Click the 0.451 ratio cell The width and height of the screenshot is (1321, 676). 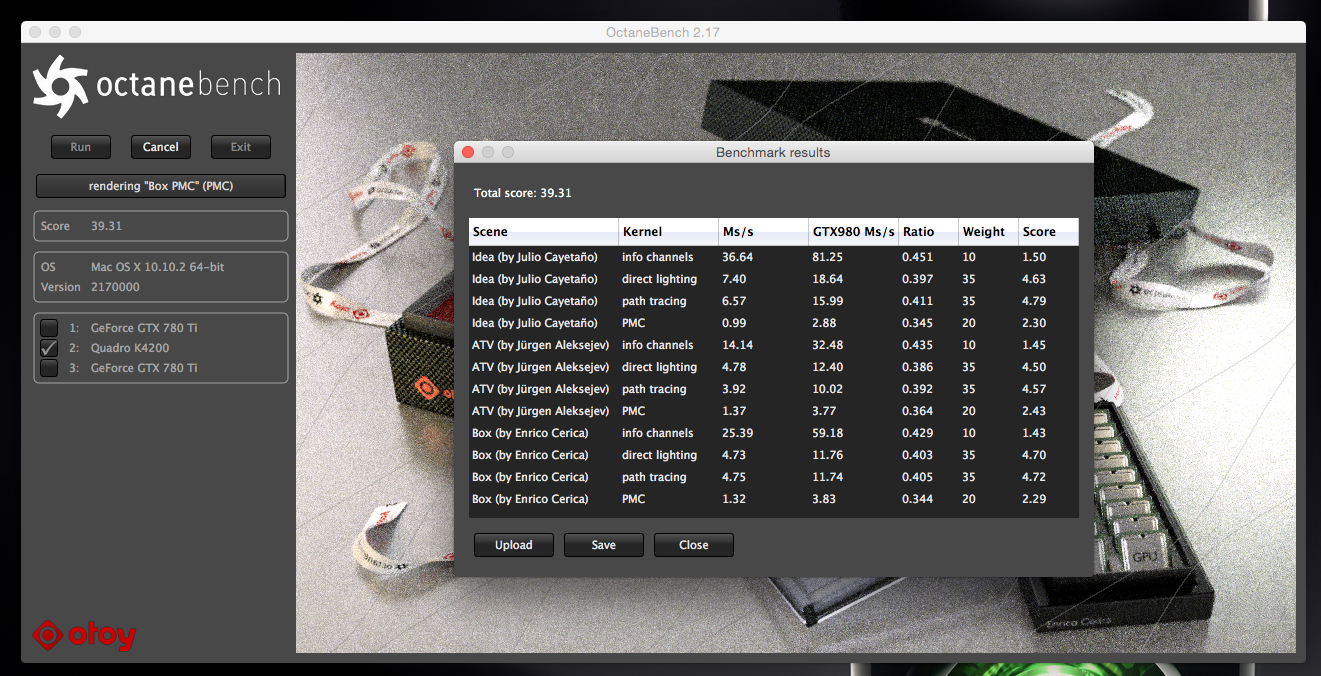point(917,257)
